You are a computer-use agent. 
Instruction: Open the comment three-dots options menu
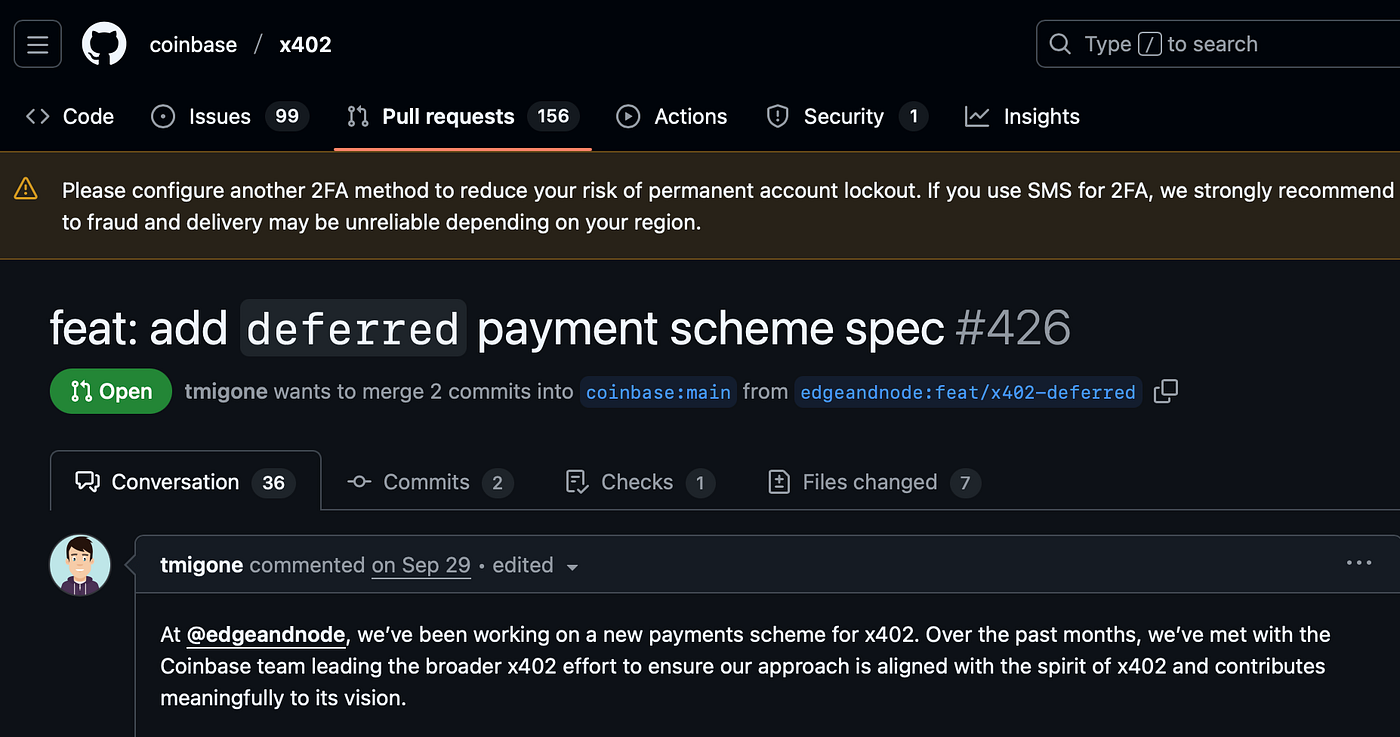tap(1359, 563)
